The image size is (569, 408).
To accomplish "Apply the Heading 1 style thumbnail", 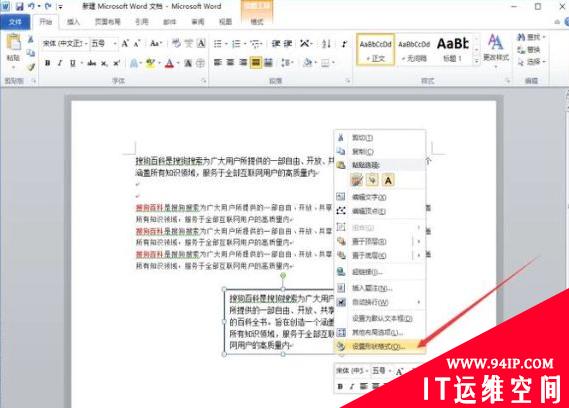I will pyautogui.click(x=453, y=49).
